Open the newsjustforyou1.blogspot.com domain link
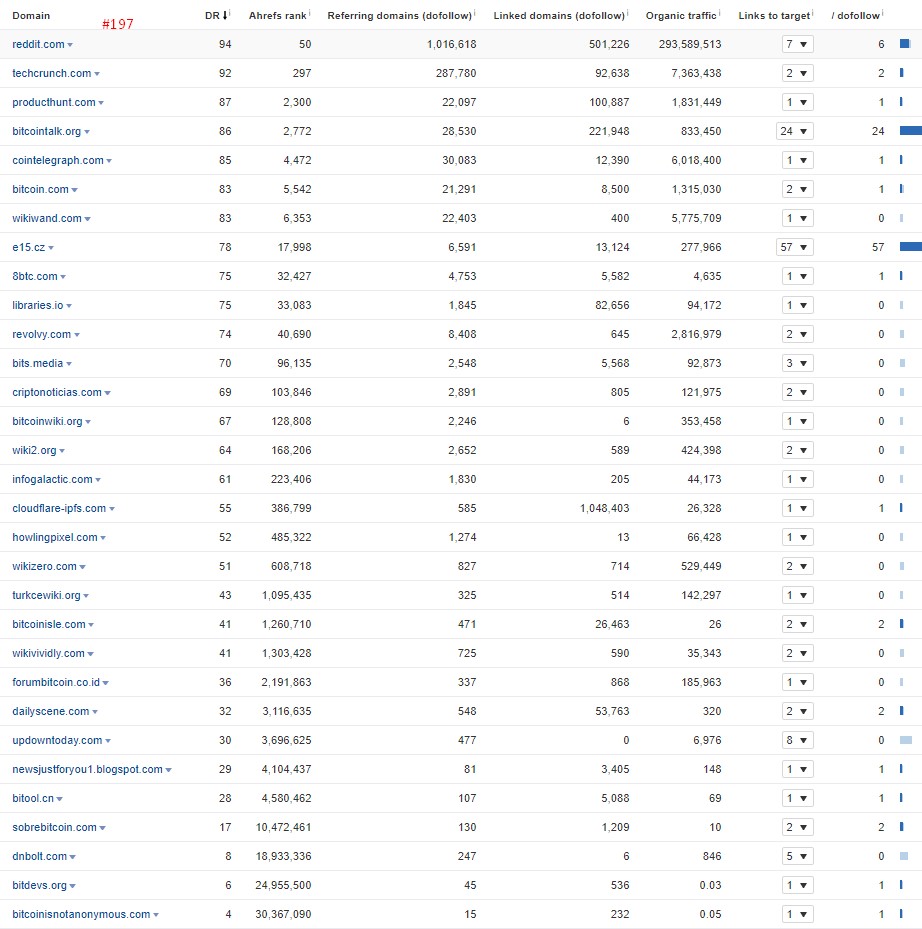Screen dimensions: 922x929 tap(87, 770)
